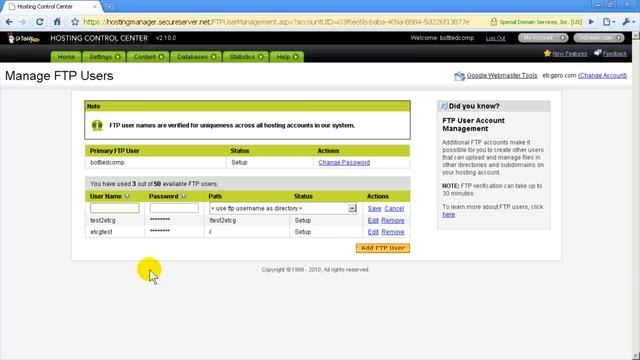Screen dimensions: 640x360
Task: Remove the test2etcg FTP user
Action: [x=393, y=220]
